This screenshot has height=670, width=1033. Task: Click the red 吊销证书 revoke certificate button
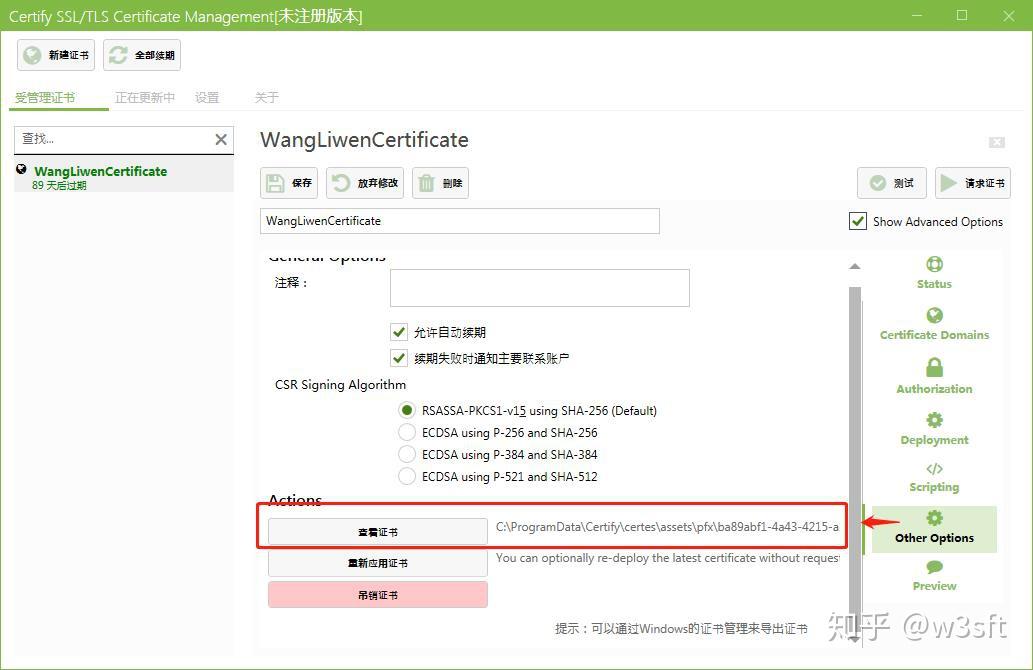pos(377,594)
